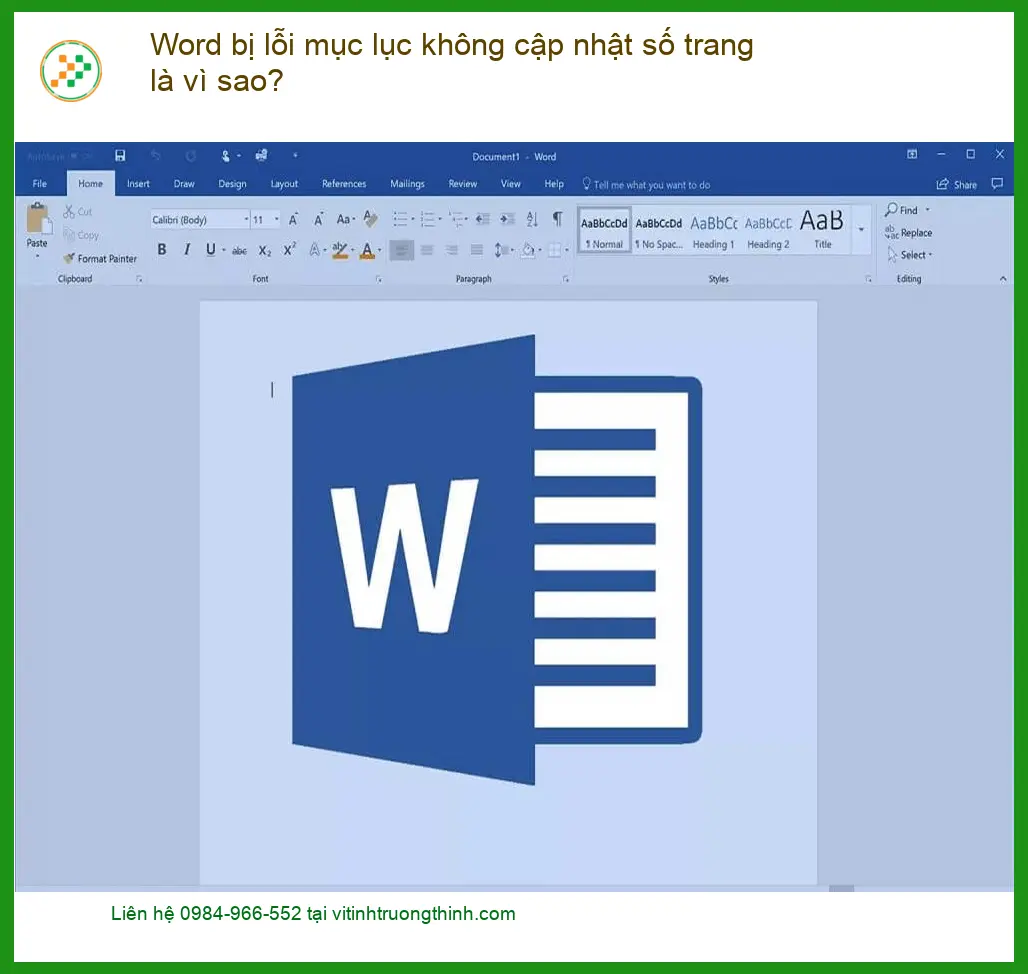This screenshot has height=974, width=1028.
Task: Switch to the Design tab
Action: coord(232,184)
